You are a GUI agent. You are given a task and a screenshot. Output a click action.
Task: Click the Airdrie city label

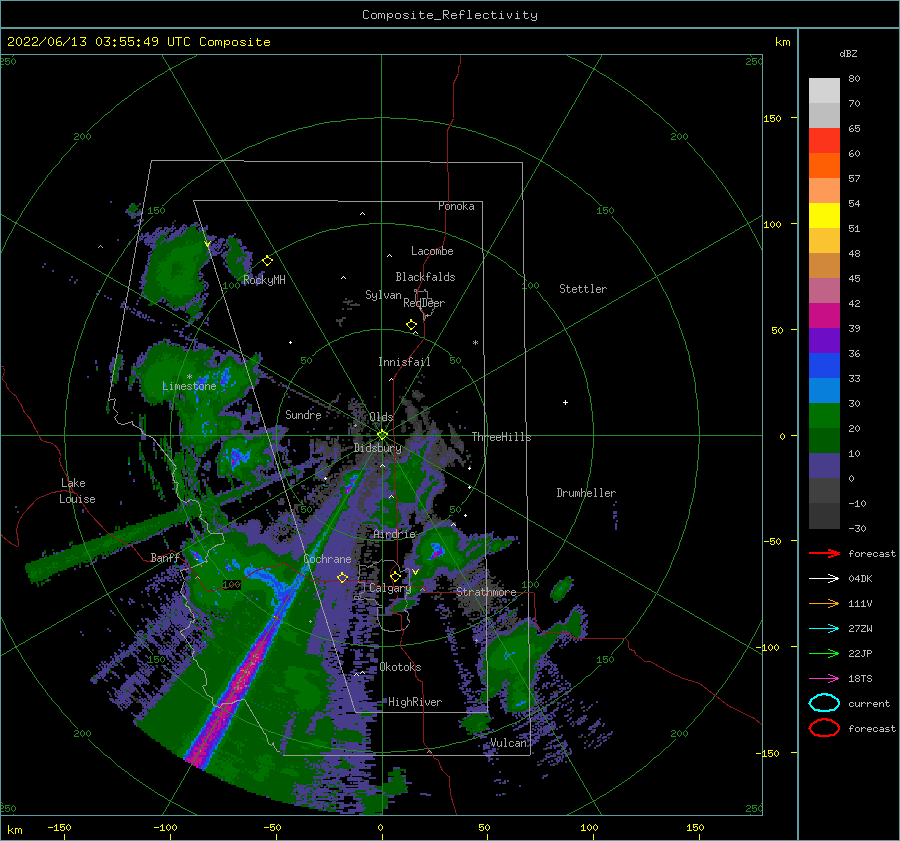394,534
